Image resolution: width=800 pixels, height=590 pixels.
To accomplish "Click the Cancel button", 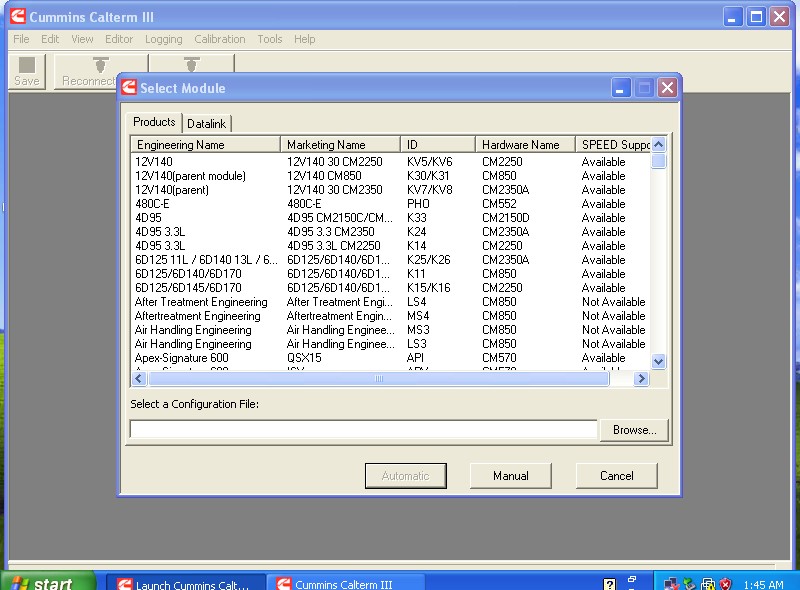I will pos(616,476).
